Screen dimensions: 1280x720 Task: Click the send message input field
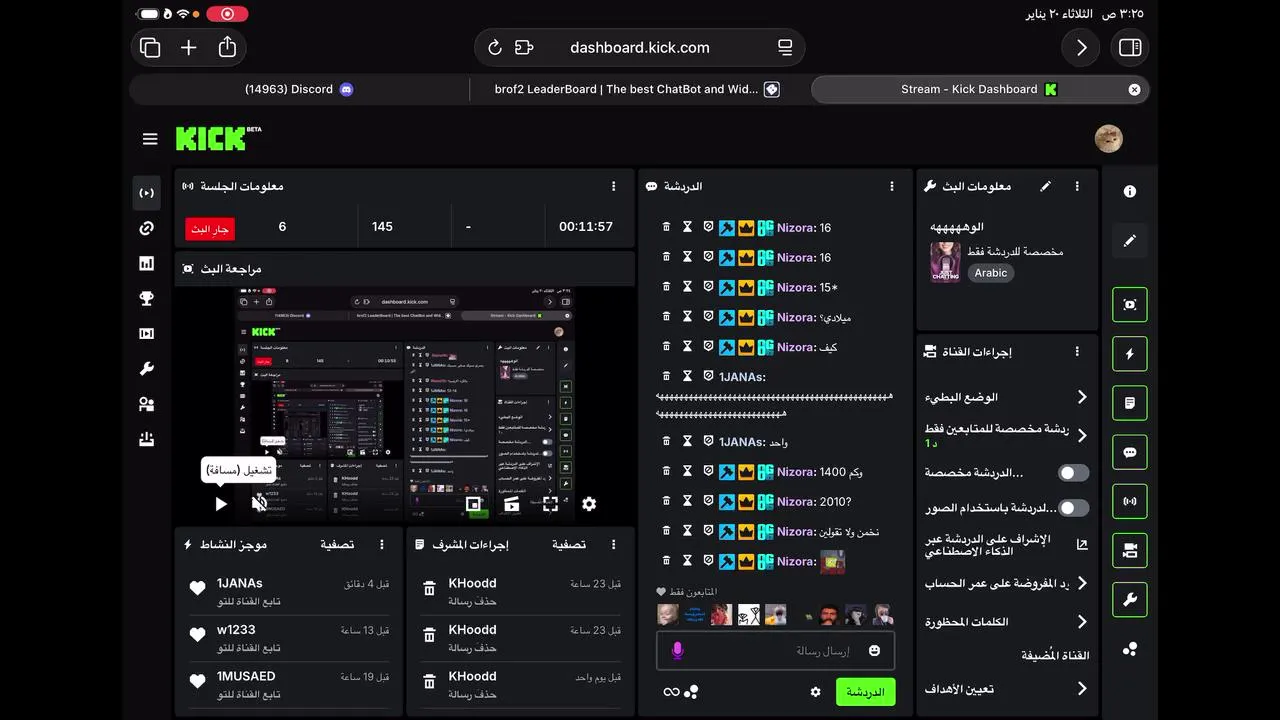776,651
